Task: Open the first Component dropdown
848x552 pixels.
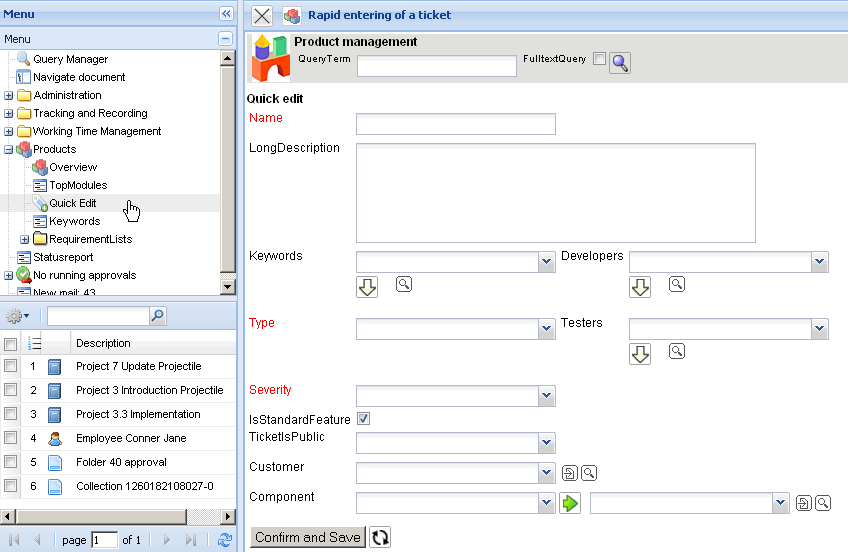Action: 547,503
